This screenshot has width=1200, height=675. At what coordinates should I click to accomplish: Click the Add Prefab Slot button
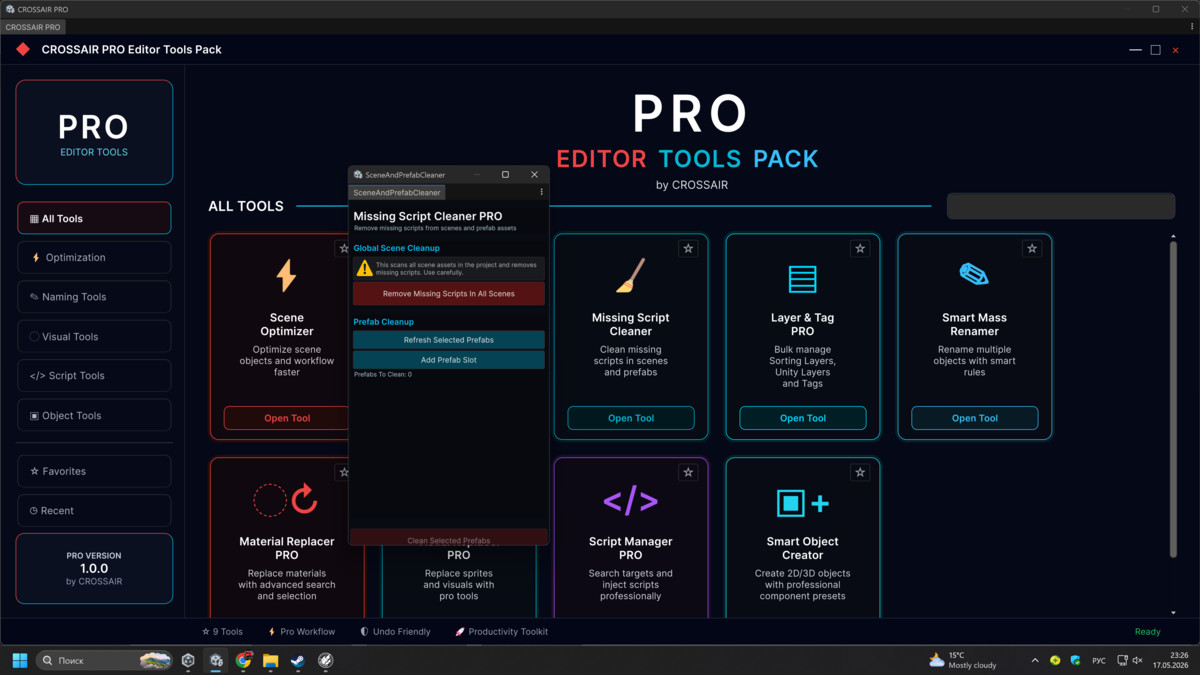(x=449, y=360)
